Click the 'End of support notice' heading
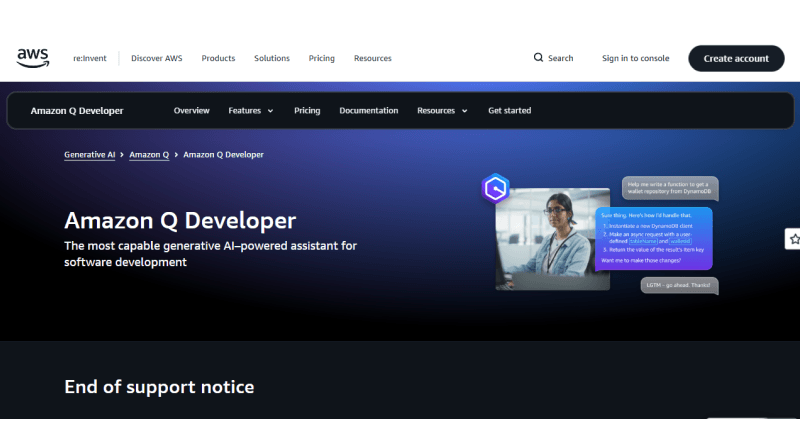Screen dimensions: 800x445 [x=159, y=387]
